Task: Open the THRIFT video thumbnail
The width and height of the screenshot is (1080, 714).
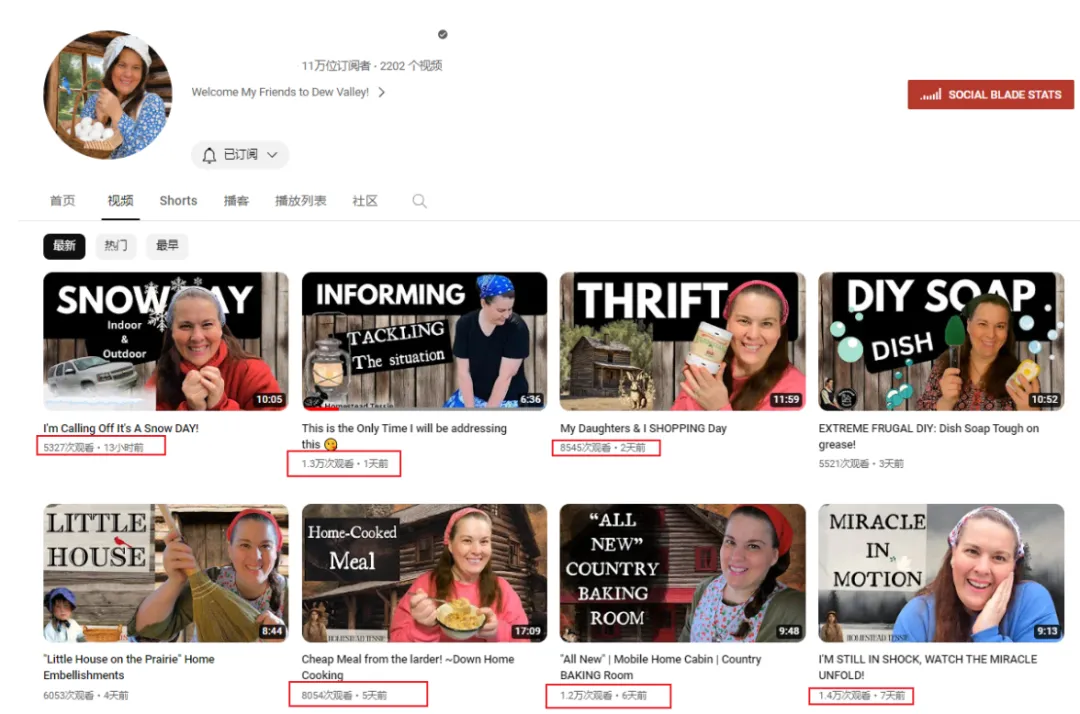Action: 683,342
